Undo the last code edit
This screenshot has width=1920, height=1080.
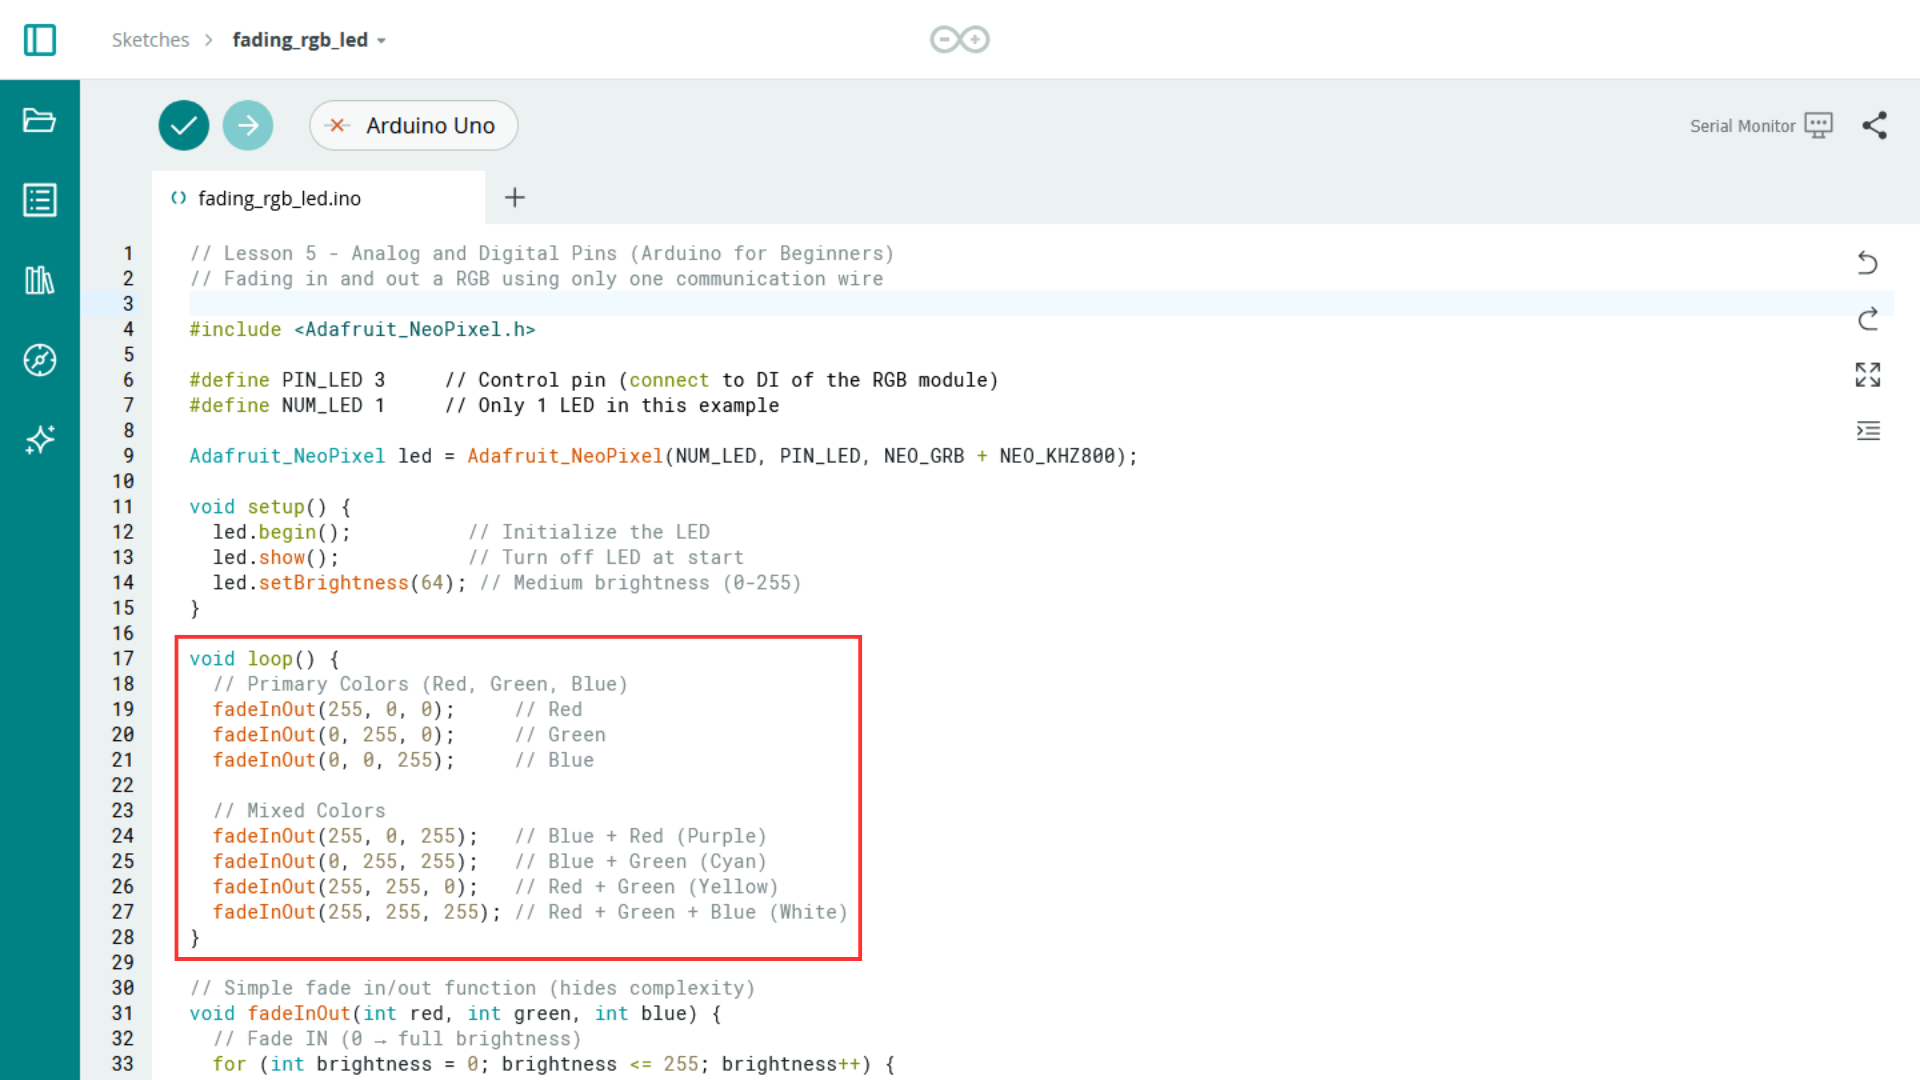(x=1868, y=263)
